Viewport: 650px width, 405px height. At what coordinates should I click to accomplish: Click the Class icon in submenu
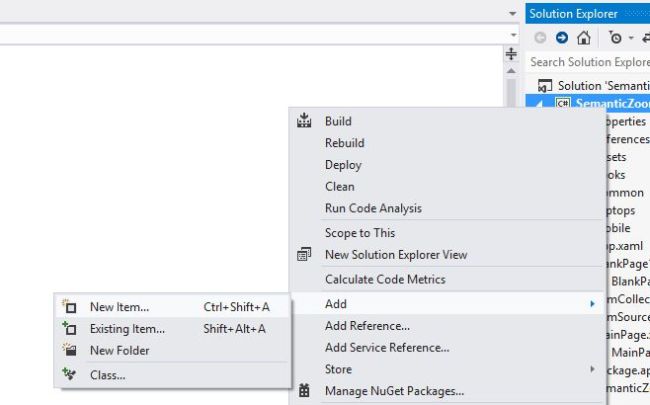coord(70,375)
